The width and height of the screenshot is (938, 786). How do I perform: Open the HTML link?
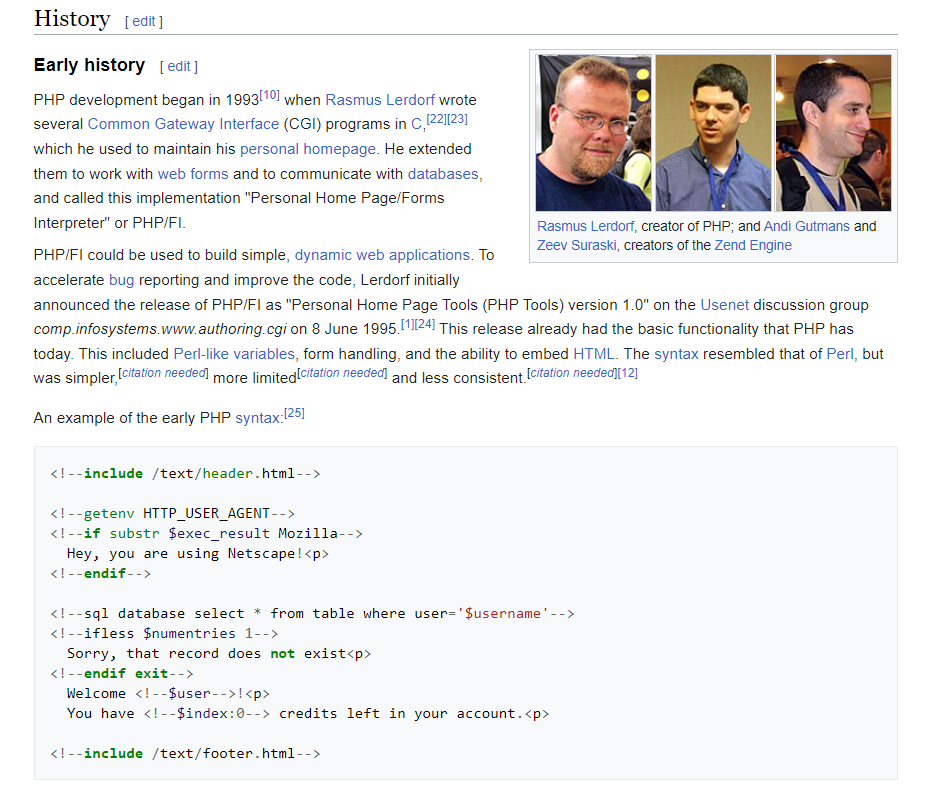(x=593, y=354)
